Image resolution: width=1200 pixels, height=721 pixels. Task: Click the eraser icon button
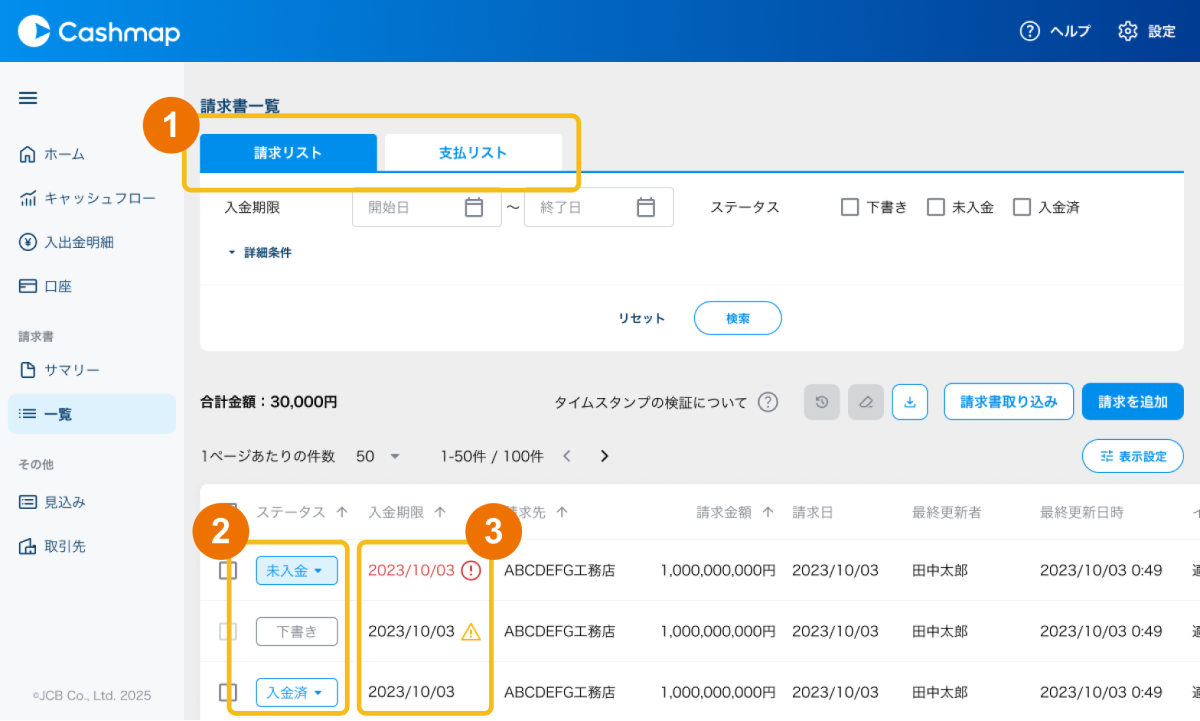[x=866, y=402]
